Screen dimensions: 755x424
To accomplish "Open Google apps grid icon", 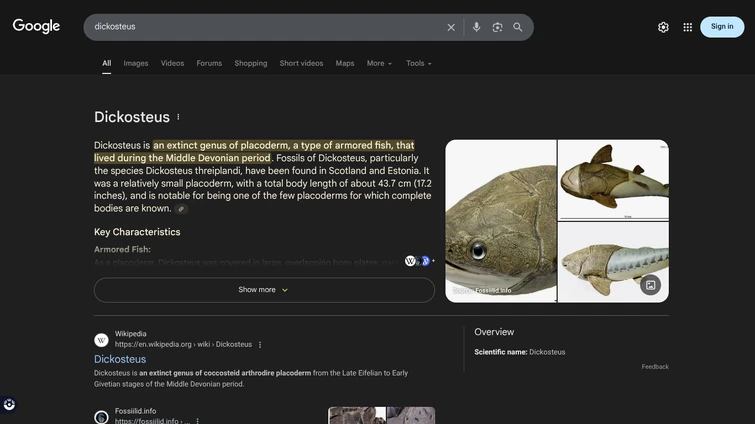I will pos(688,27).
